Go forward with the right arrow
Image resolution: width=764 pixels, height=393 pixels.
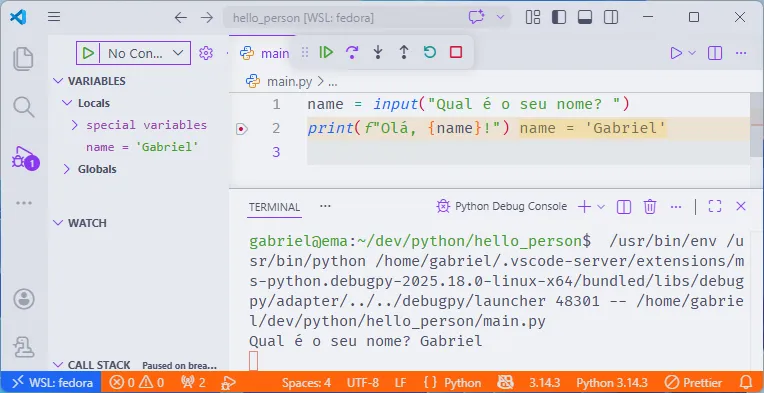coord(207,18)
